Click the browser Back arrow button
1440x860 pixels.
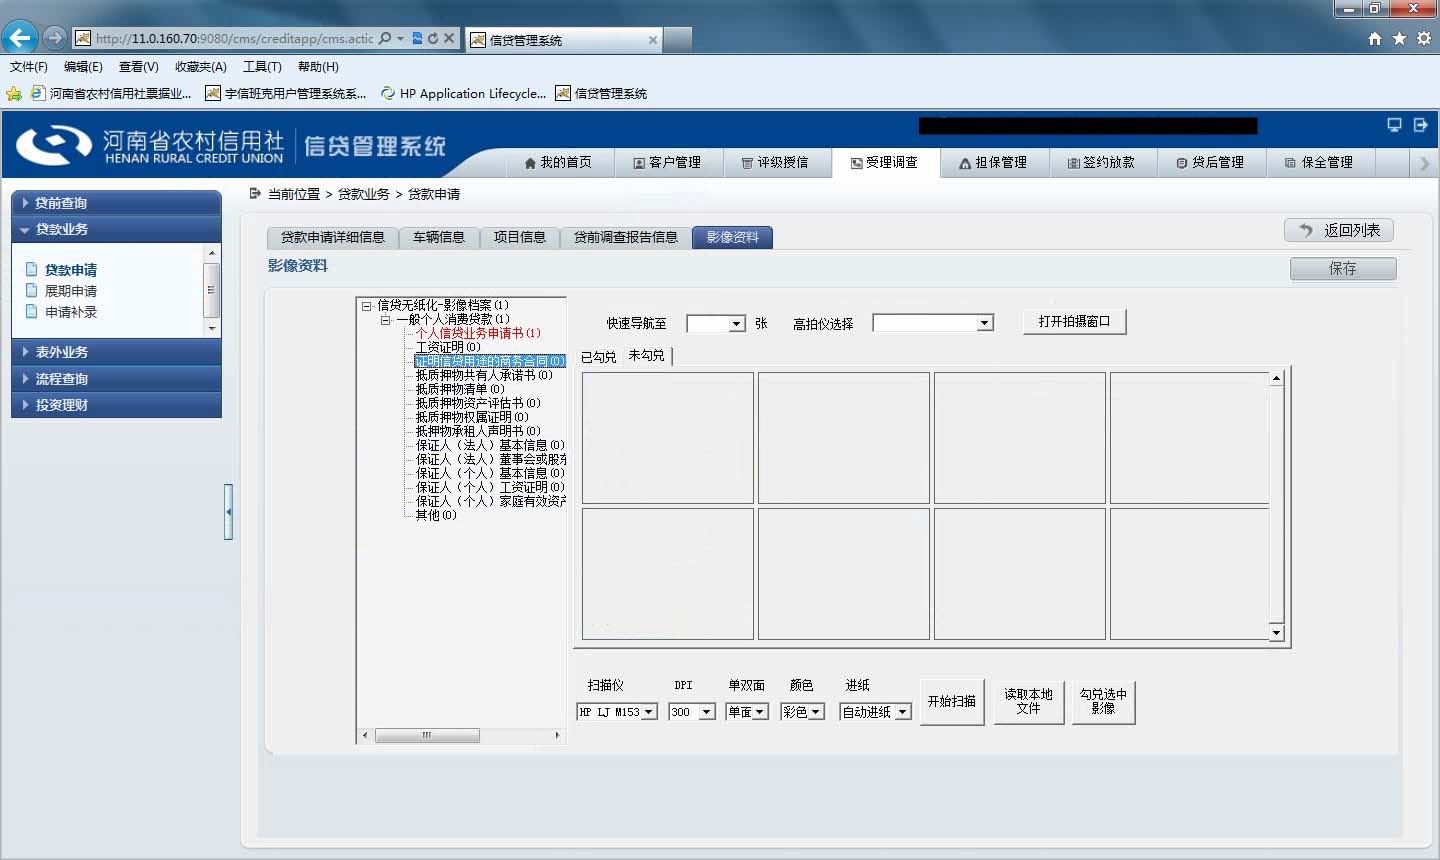point(19,38)
